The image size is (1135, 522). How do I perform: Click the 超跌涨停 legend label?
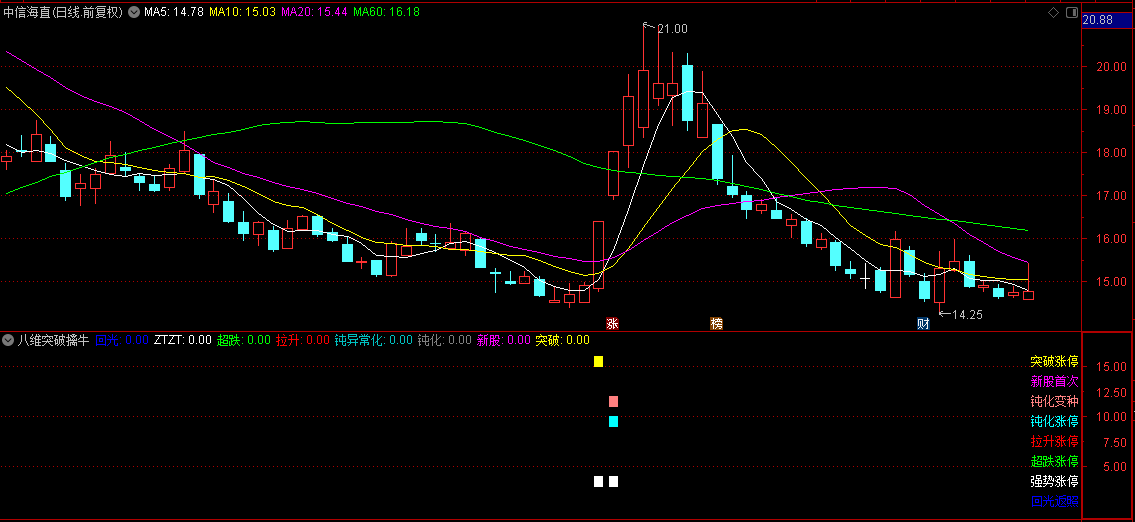[x=1055, y=460]
